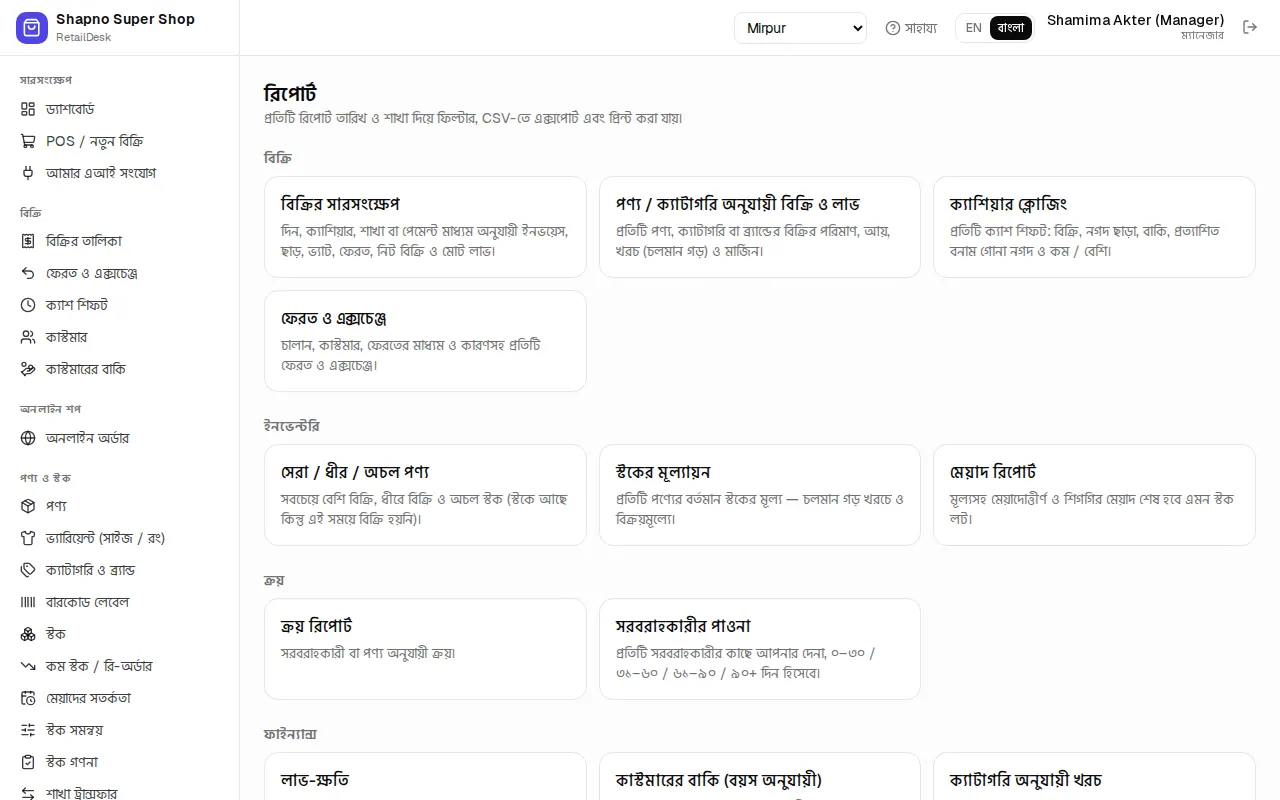Click the globe icon for online orders

click(x=28, y=438)
